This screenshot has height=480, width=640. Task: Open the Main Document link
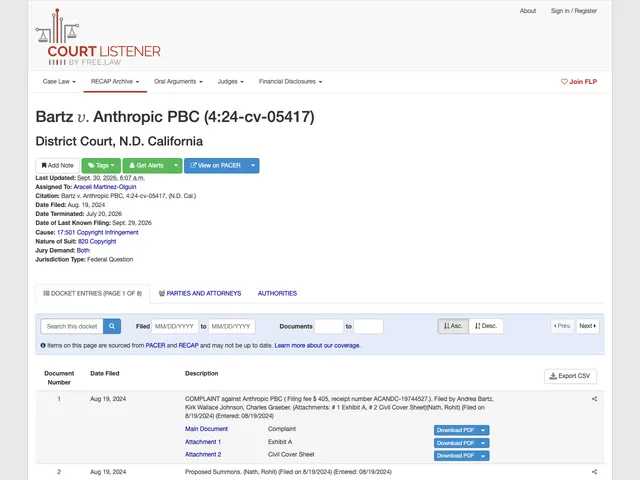pos(206,429)
